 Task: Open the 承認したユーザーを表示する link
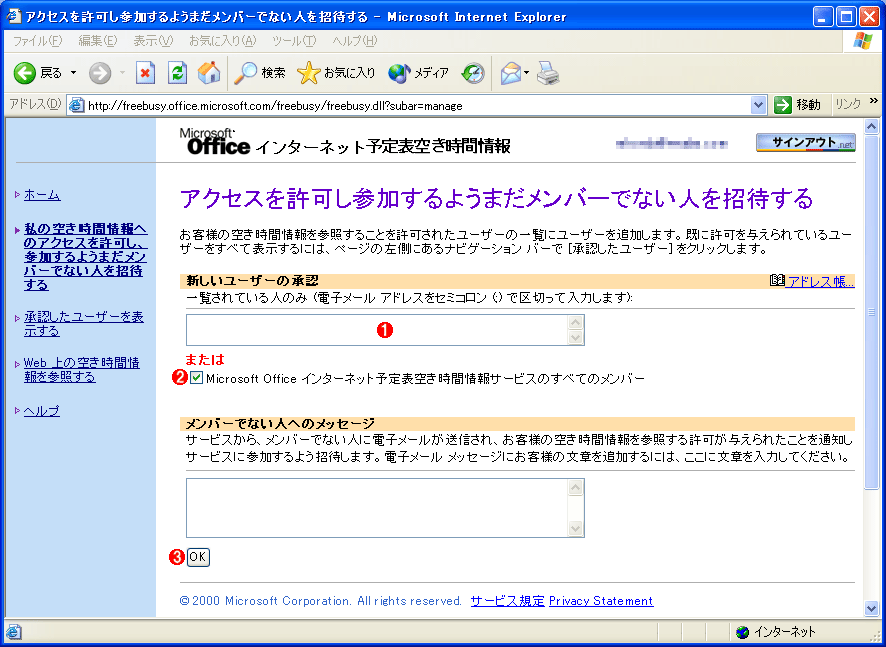tap(84, 324)
